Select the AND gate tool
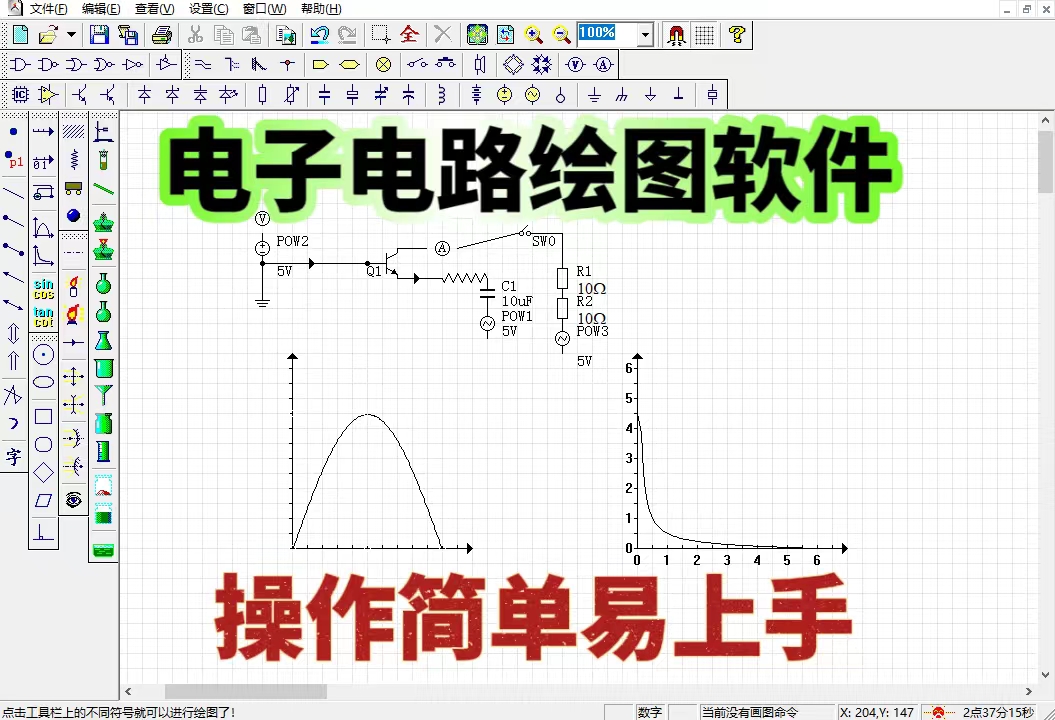Screen dimensions: 1055x720 20,64
